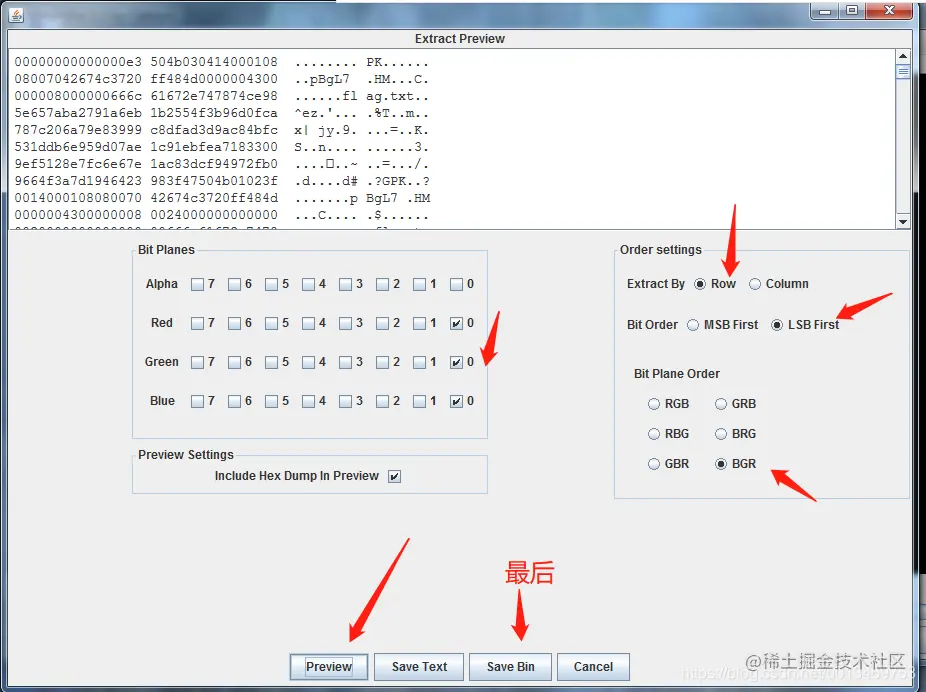Uncheck Green bit plane 0
926x692 pixels.
pos(457,363)
